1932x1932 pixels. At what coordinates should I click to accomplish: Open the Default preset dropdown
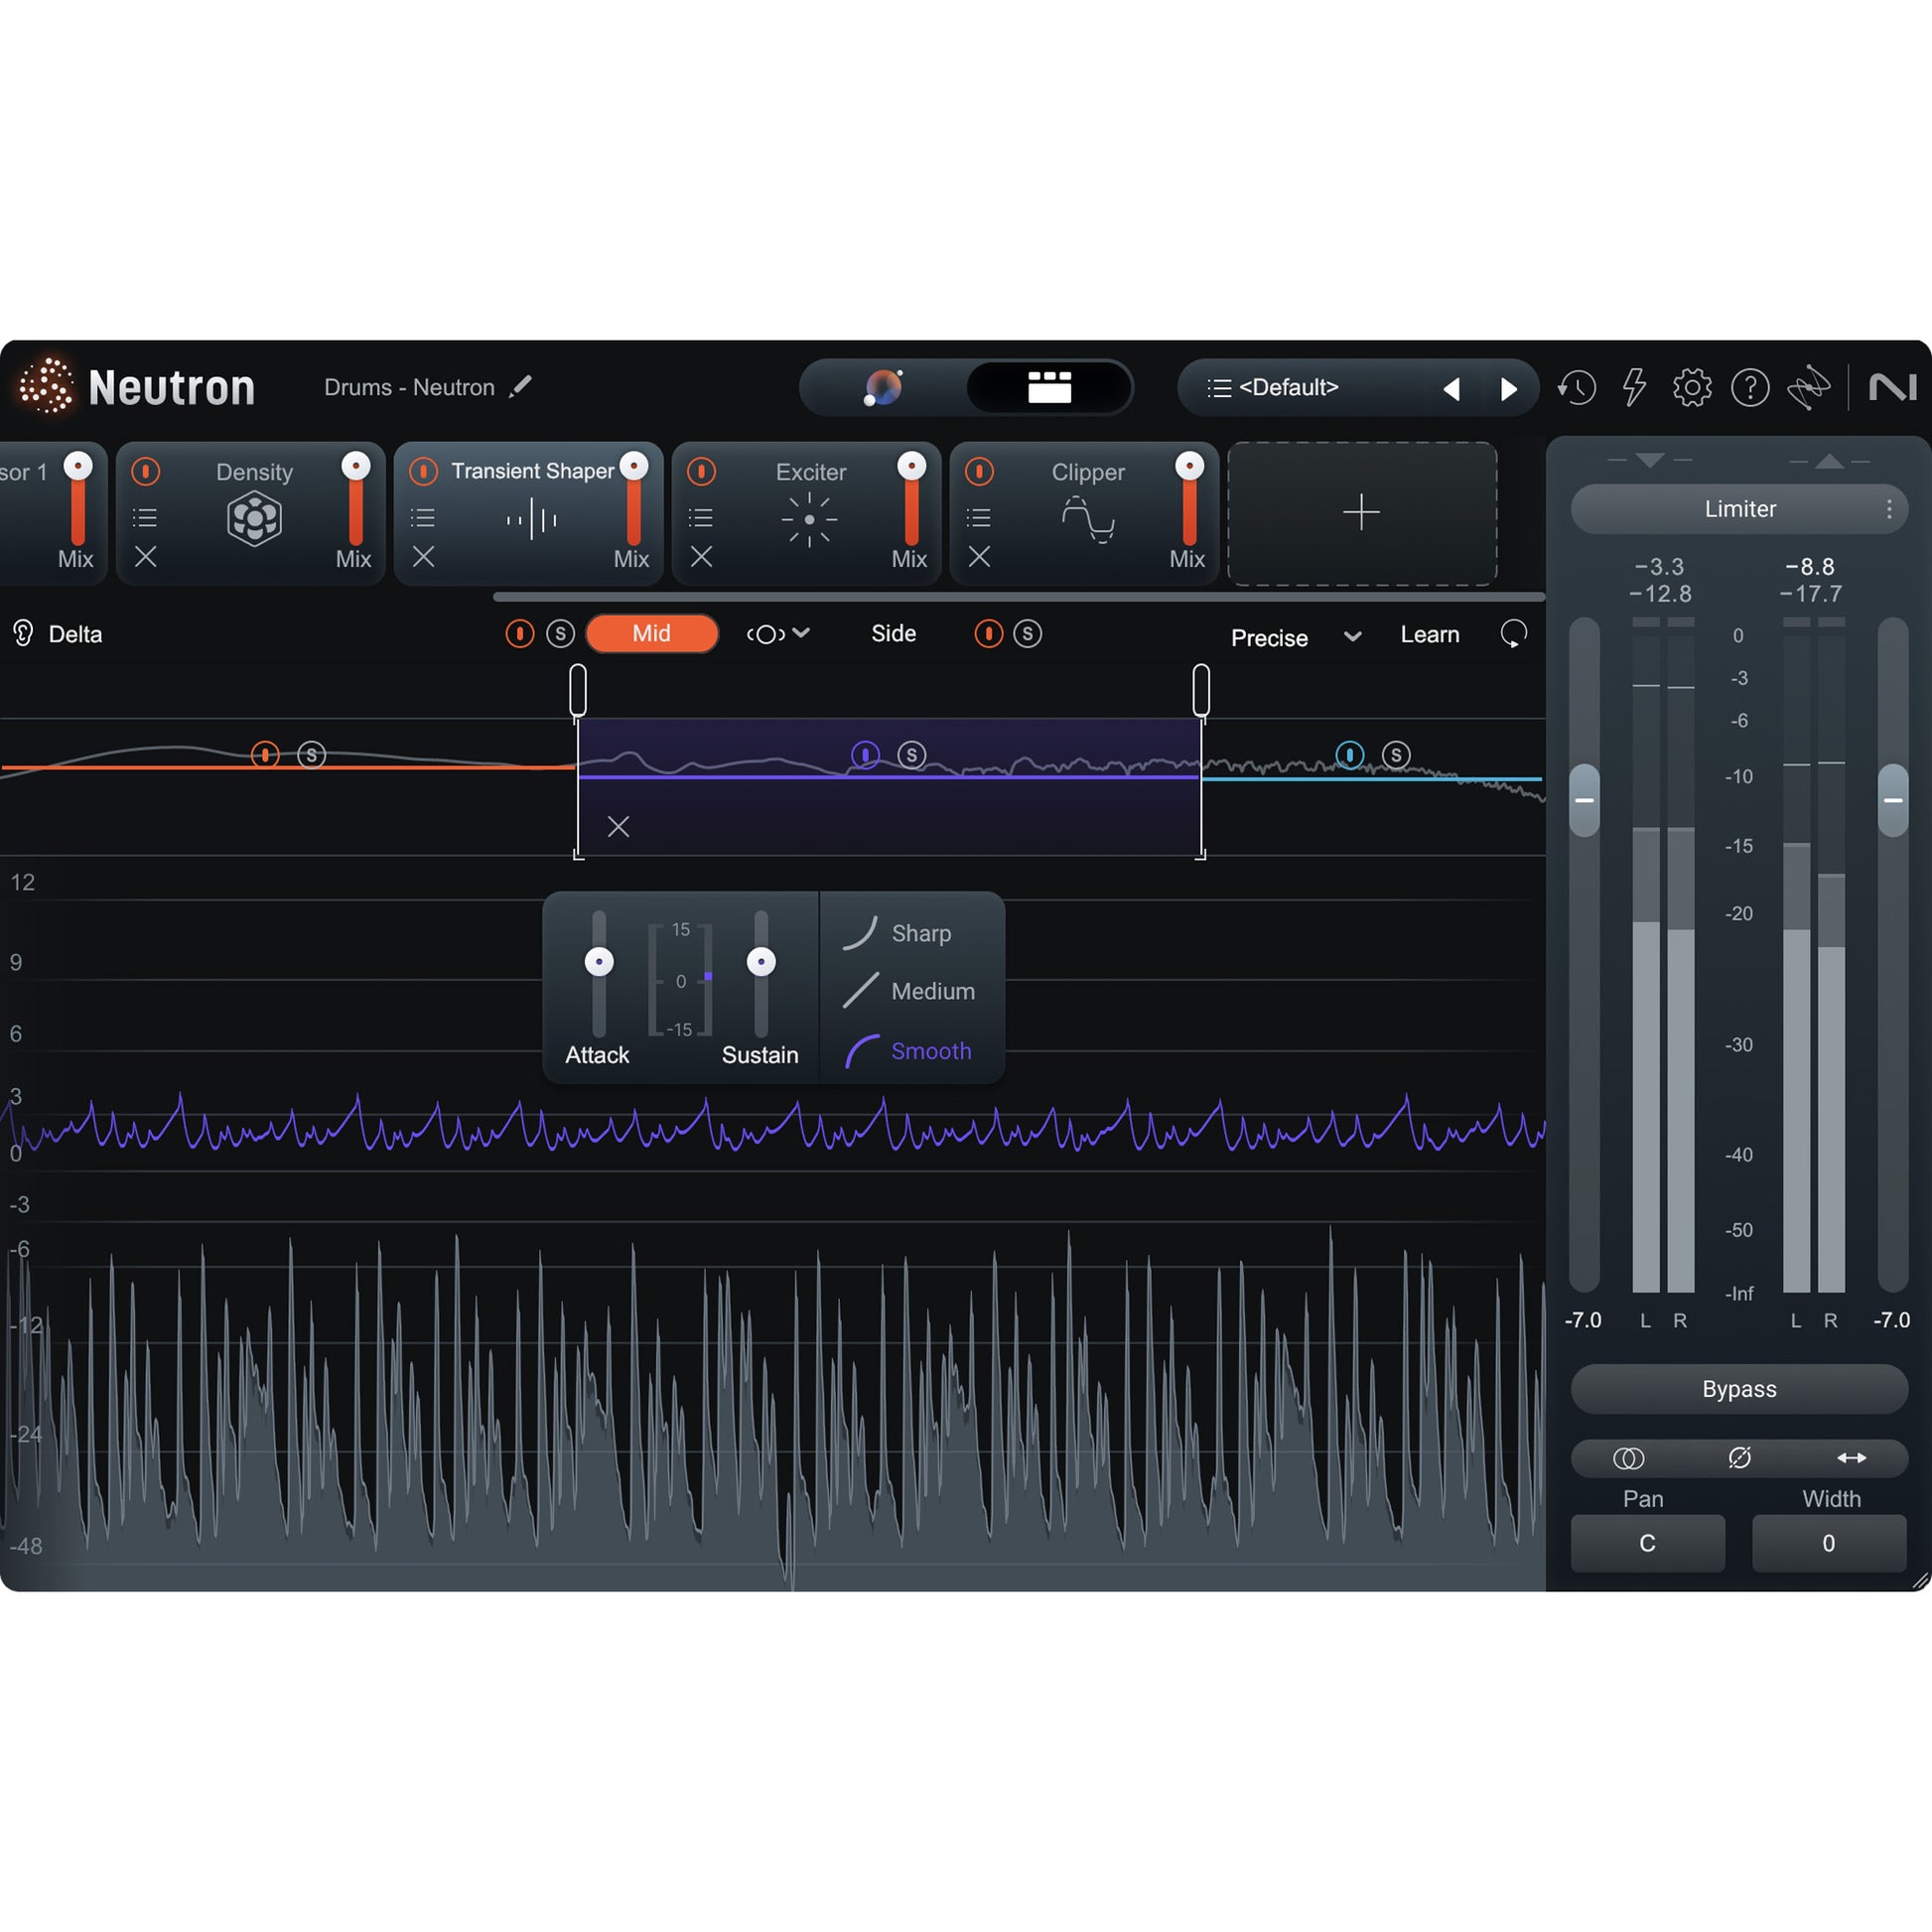point(1288,388)
